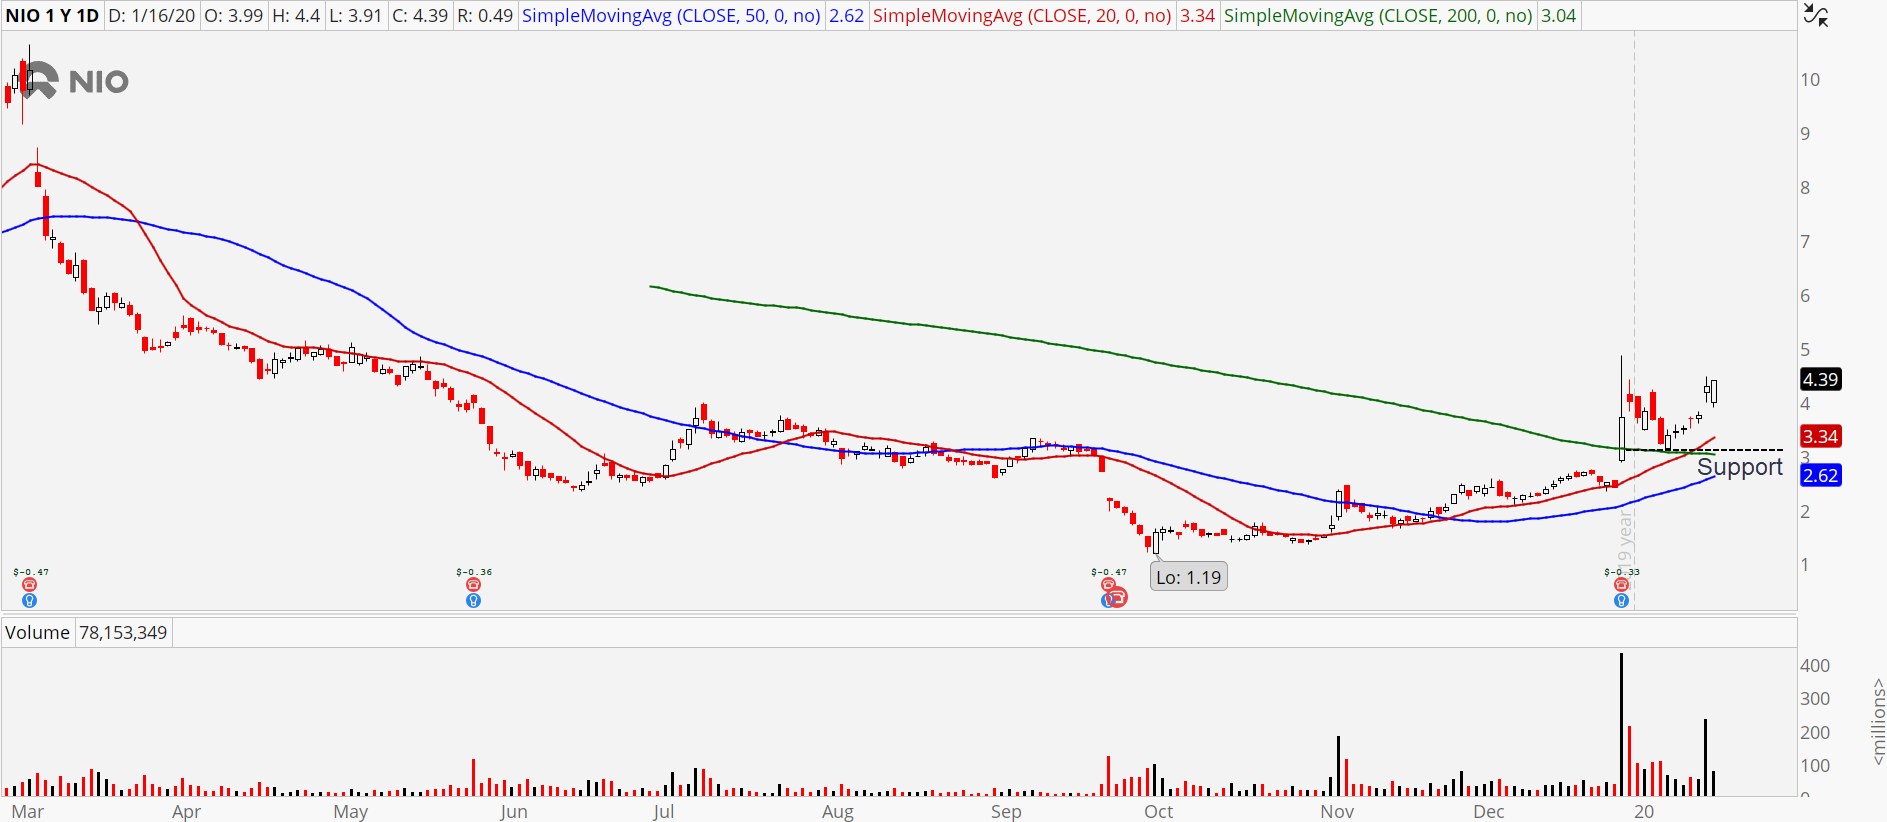Screen dimensions: 1887x822
Task: Click the "Oct" label on the time axis
Action: point(1159,811)
